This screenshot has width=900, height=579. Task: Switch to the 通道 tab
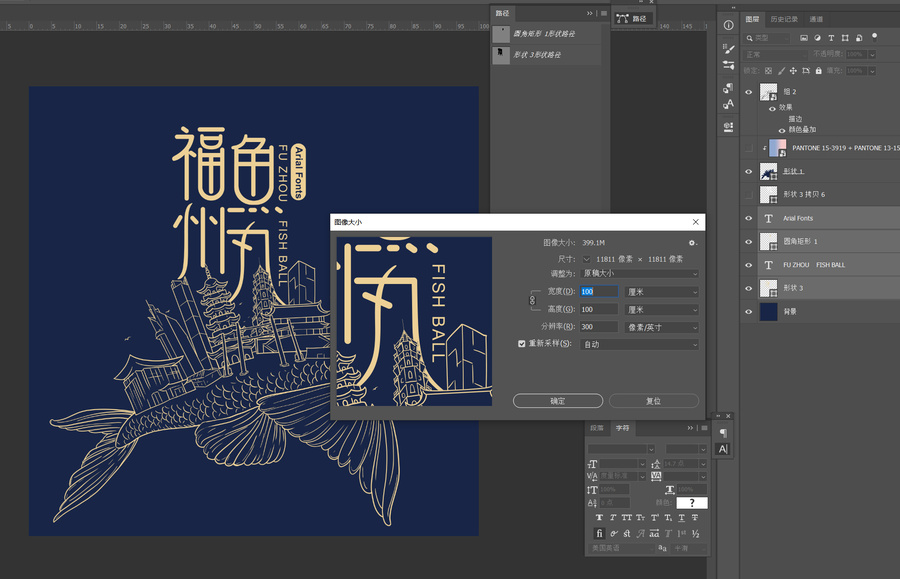click(x=816, y=19)
